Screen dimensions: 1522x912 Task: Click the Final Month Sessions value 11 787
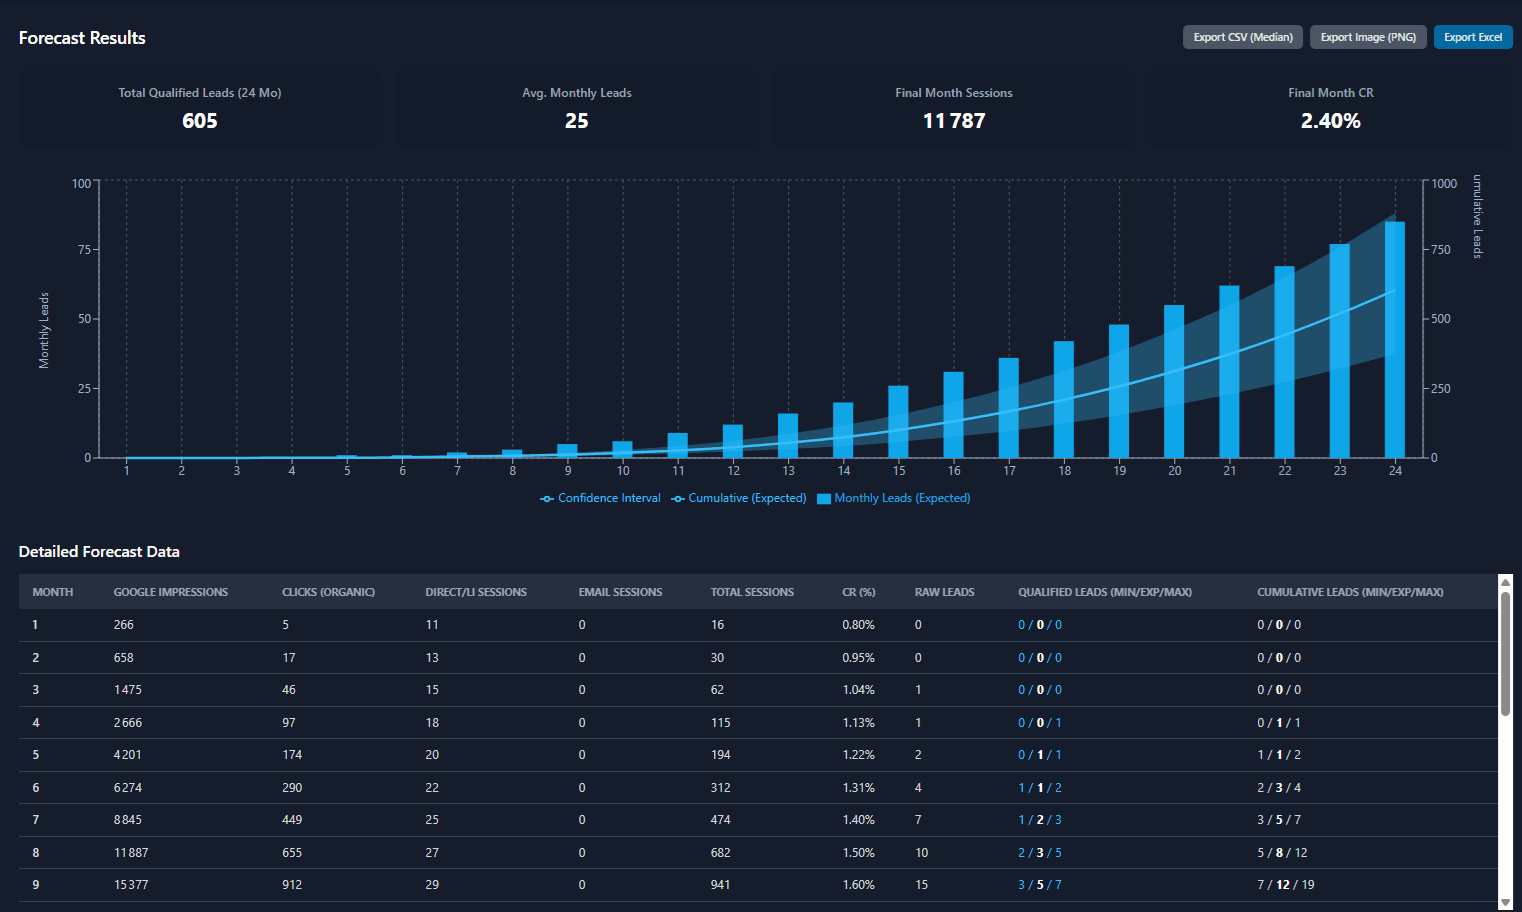[954, 121]
